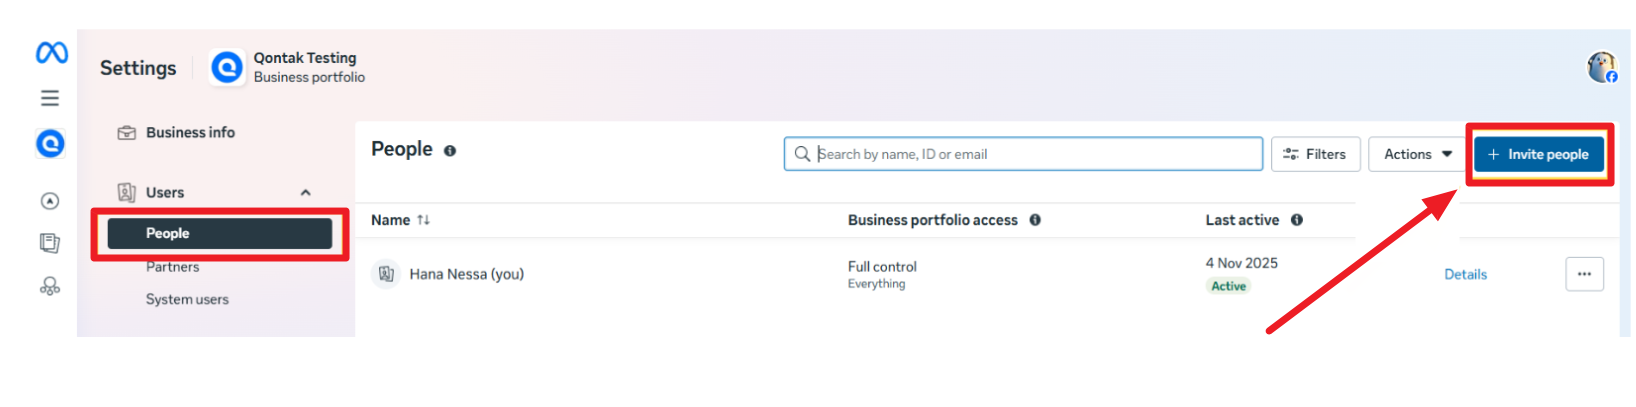The height and width of the screenshot is (407, 1636).
Task: Open the three-dots menu for Hana Nessa
Action: [x=1584, y=274]
